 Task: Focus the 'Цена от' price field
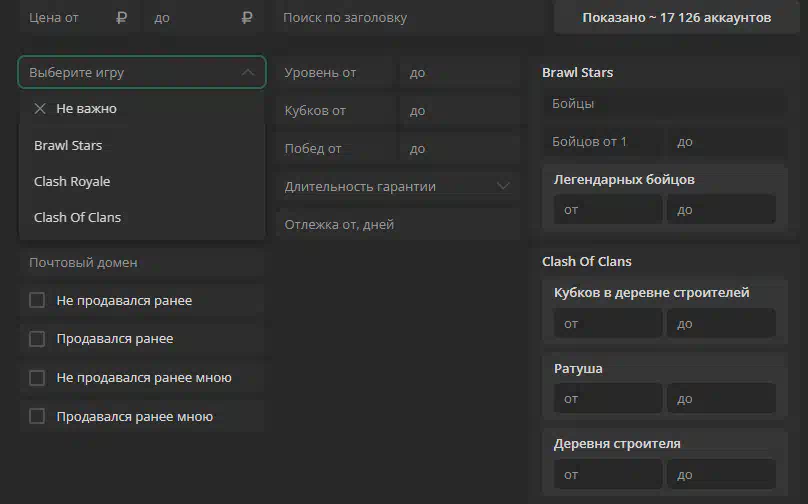pos(80,18)
